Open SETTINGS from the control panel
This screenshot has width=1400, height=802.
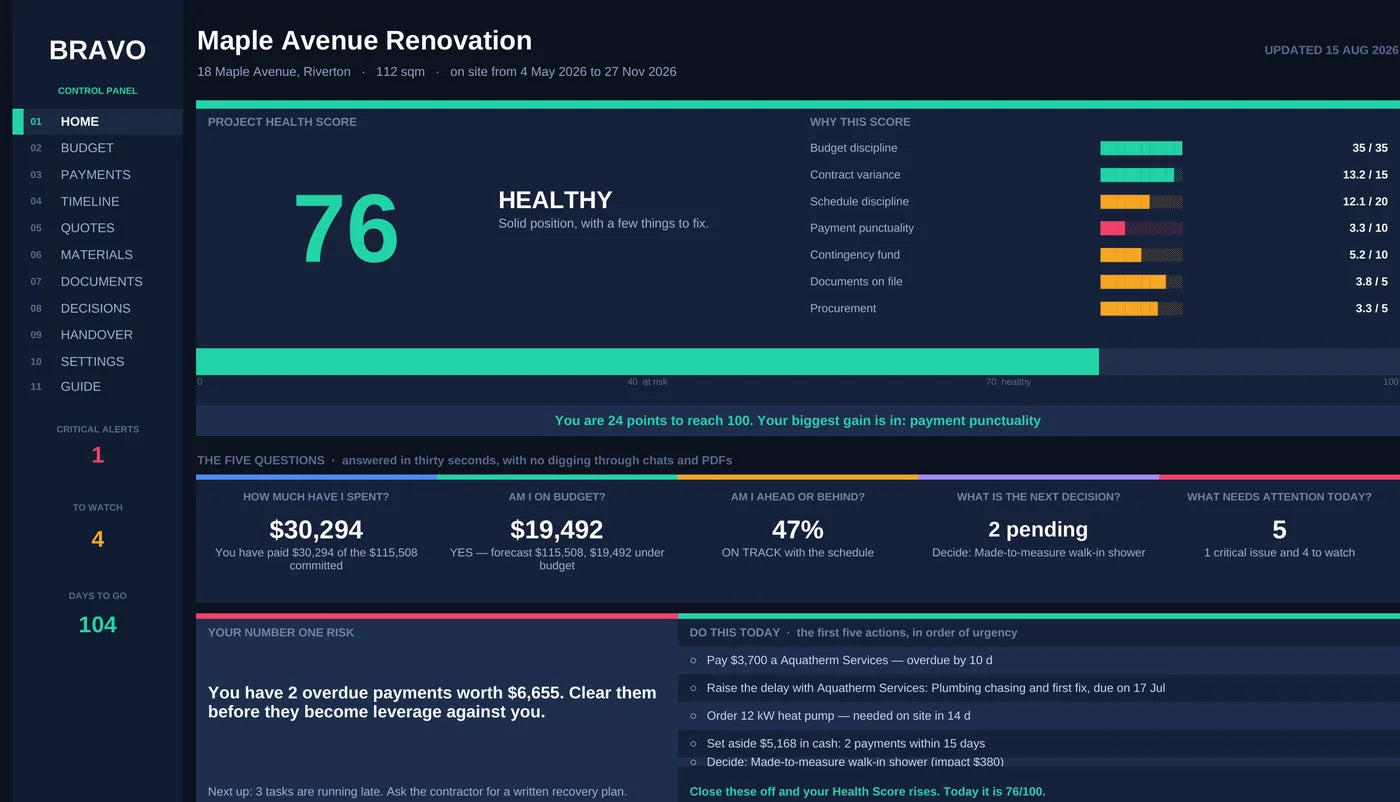coord(97,362)
